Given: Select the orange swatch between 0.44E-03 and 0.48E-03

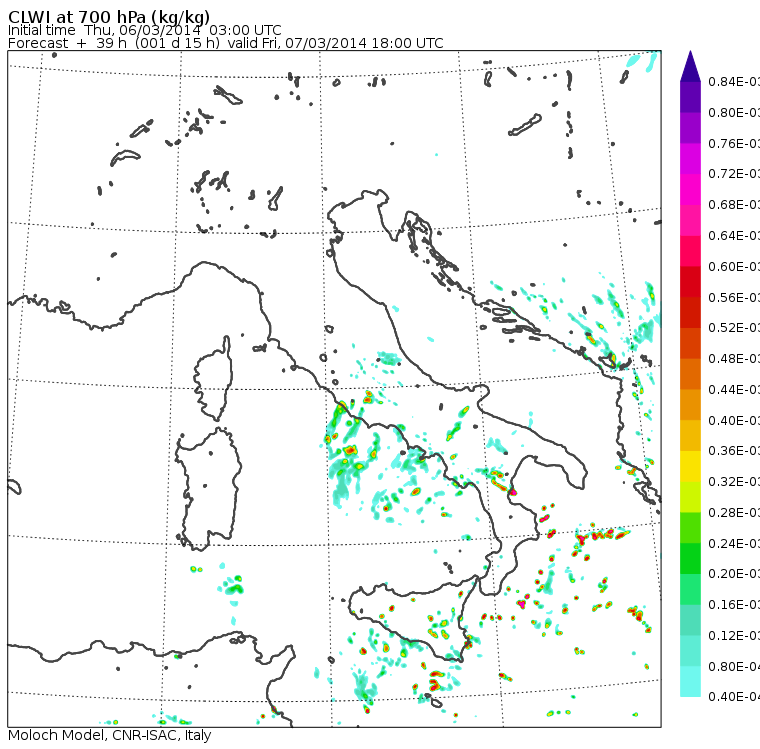Looking at the screenshot, I should tap(690, 374).
